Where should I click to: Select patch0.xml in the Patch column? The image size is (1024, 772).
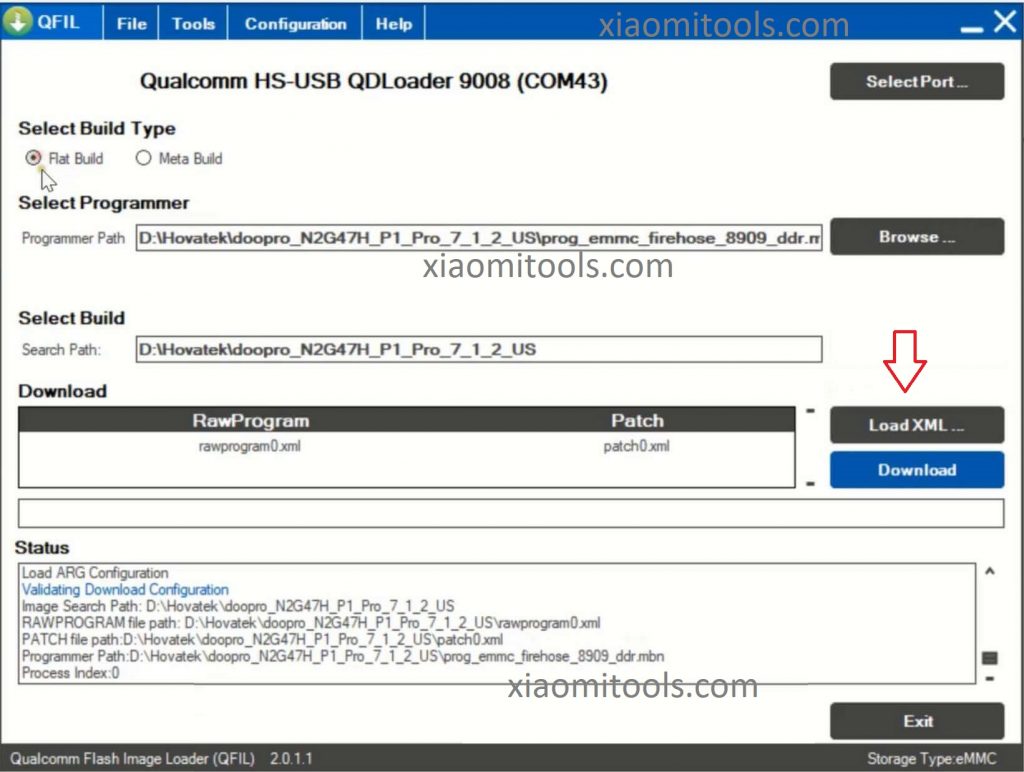636,446
